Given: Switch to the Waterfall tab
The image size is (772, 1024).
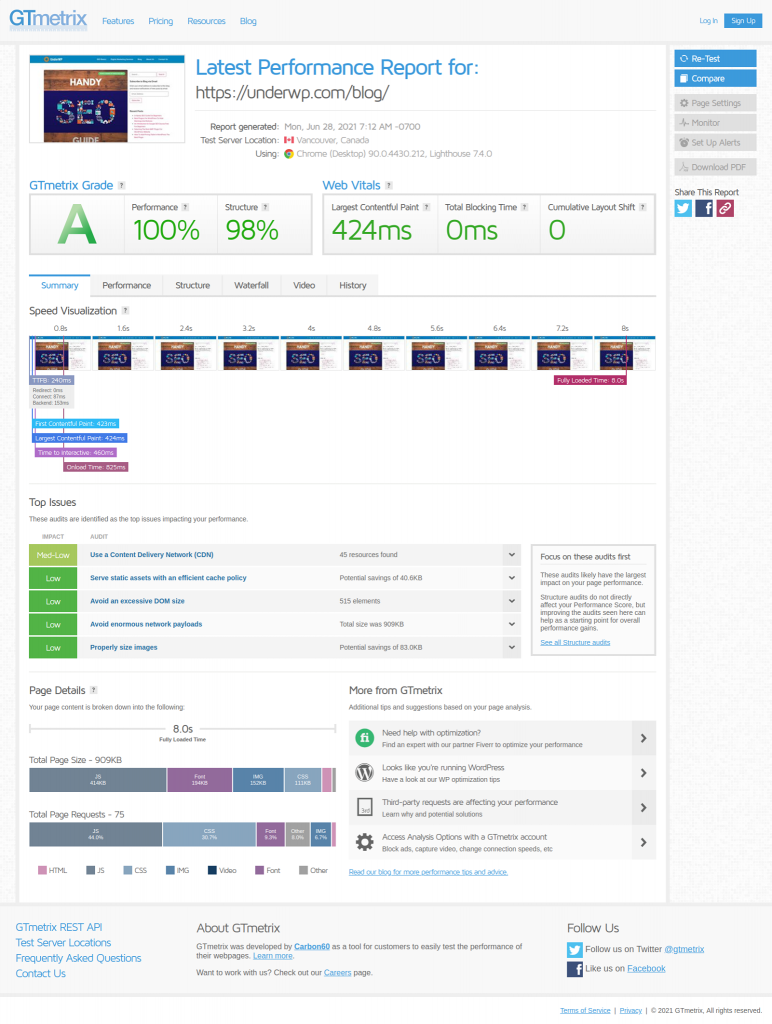Looking at the screenshot, I should click(x=251, y=285).
